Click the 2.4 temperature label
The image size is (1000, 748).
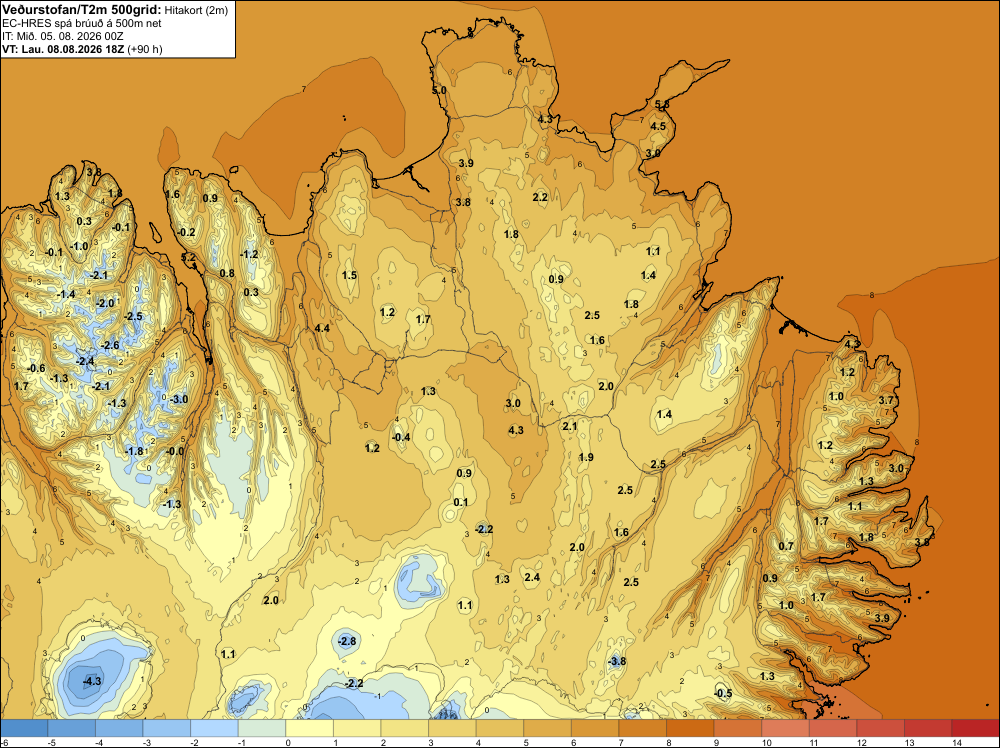point(532,578)
